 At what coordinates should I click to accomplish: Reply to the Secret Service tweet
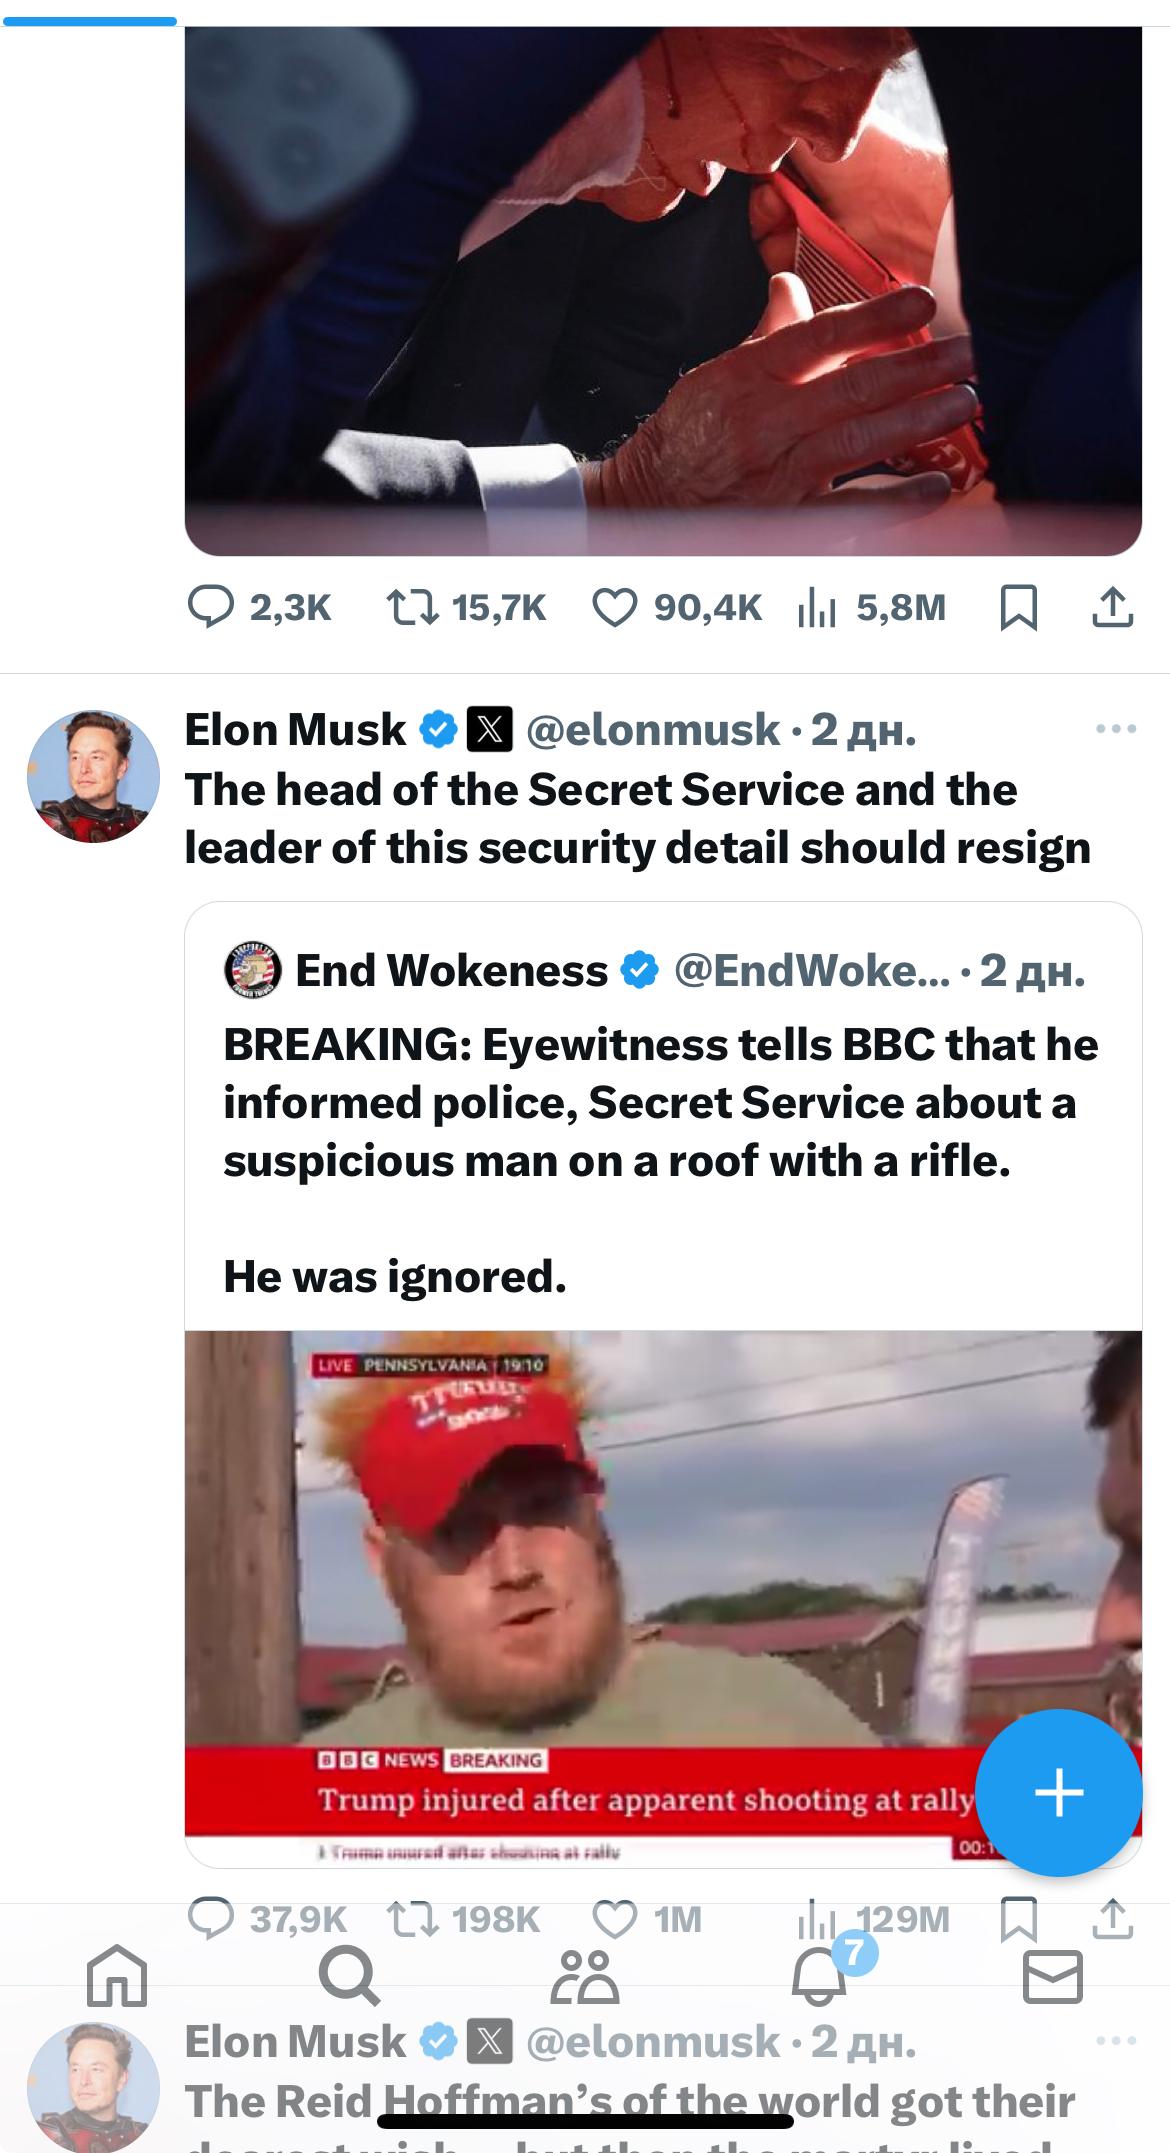211,1918
